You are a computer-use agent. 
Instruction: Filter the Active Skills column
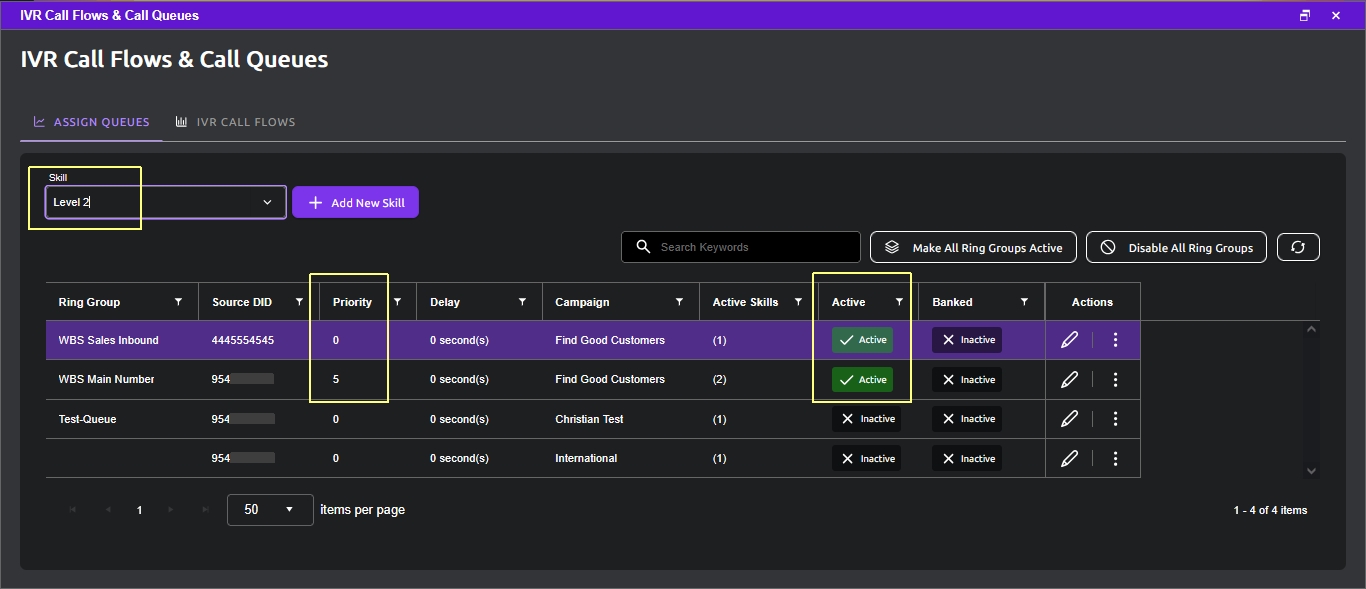(798, 302)
